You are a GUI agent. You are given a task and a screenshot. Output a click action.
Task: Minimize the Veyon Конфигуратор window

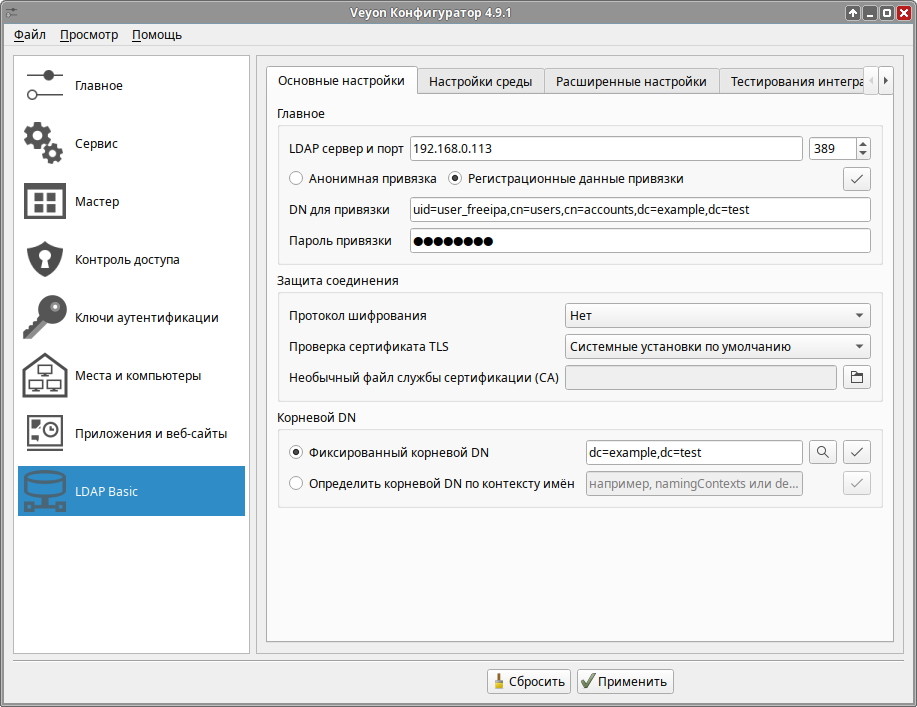(870, 12)
